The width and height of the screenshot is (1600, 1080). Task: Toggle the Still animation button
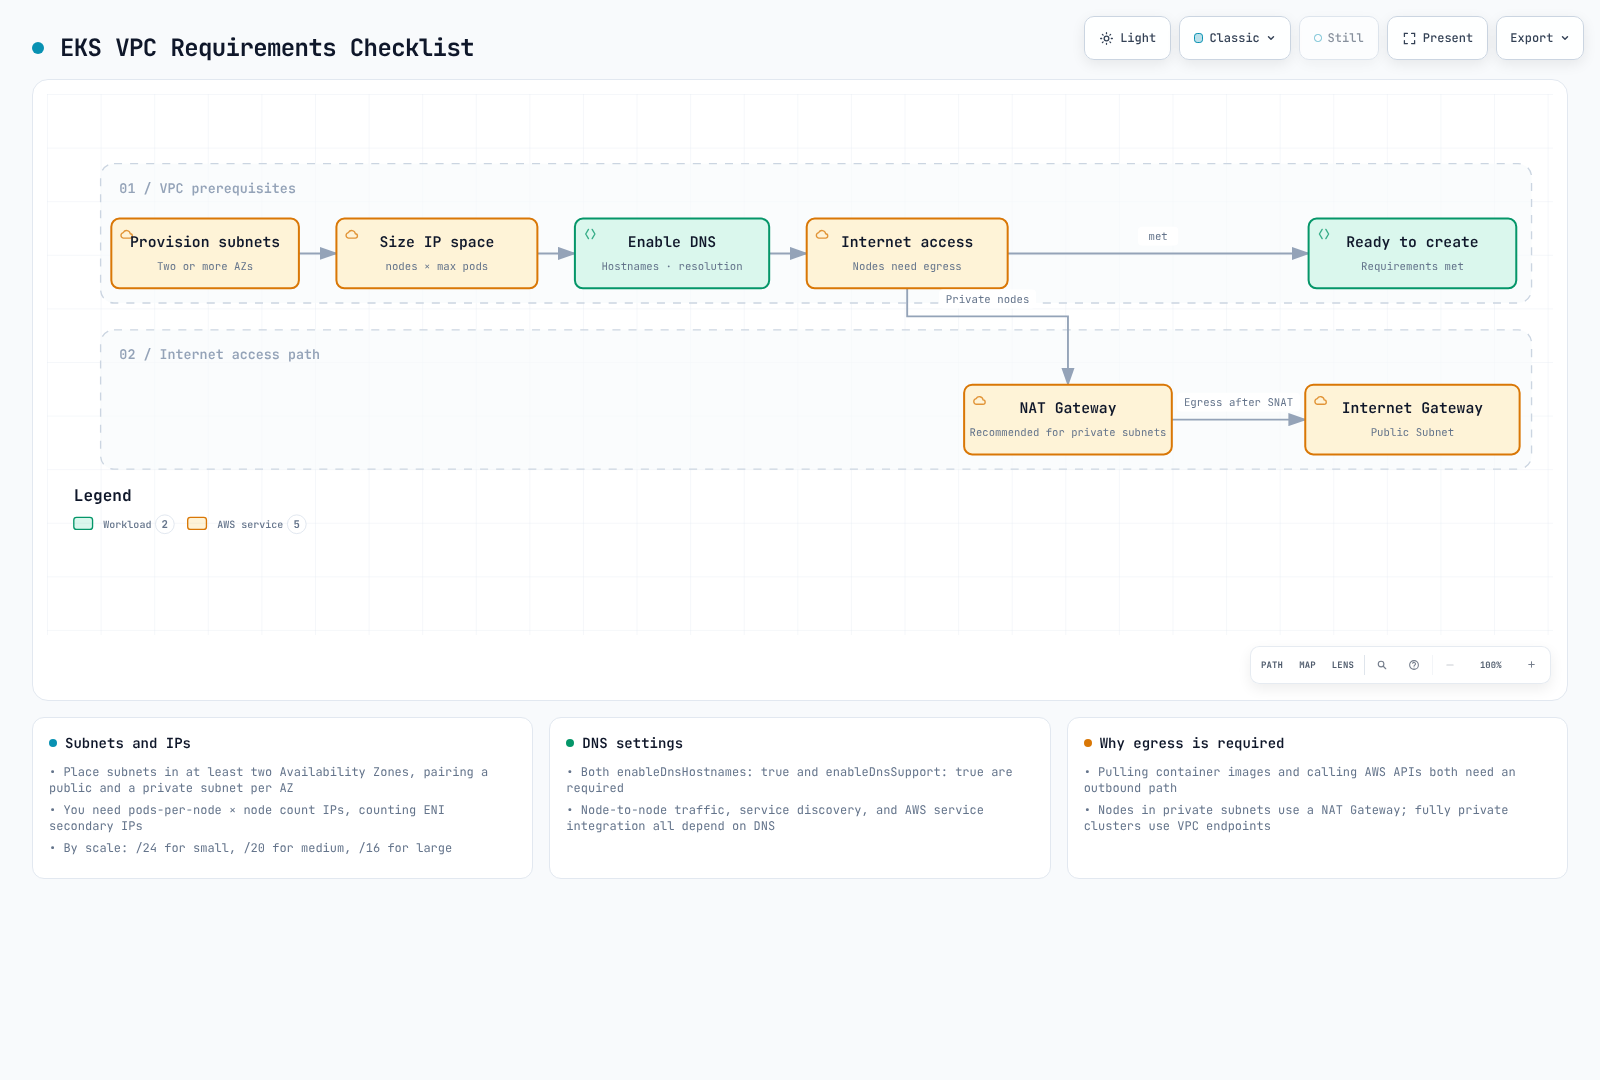coord(1339,38)
